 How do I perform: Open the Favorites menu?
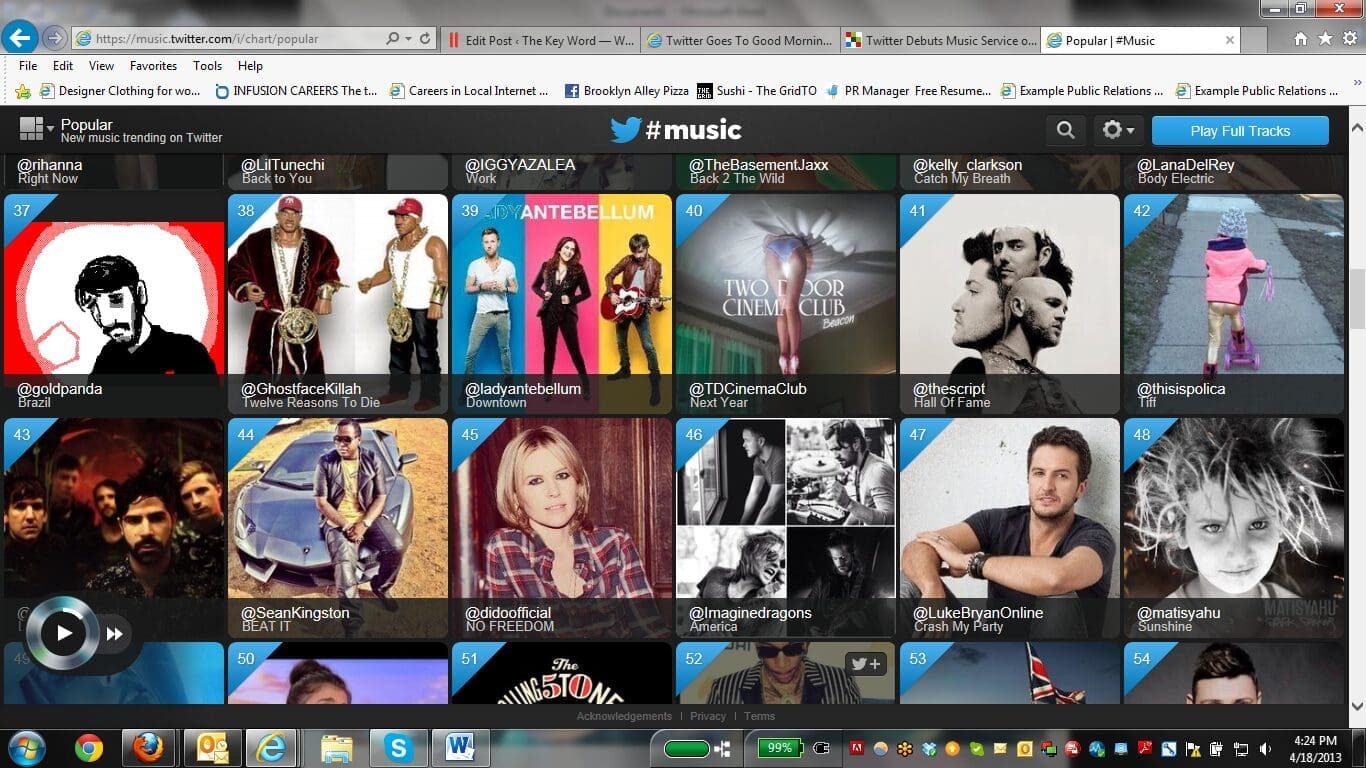click(153, 66)
